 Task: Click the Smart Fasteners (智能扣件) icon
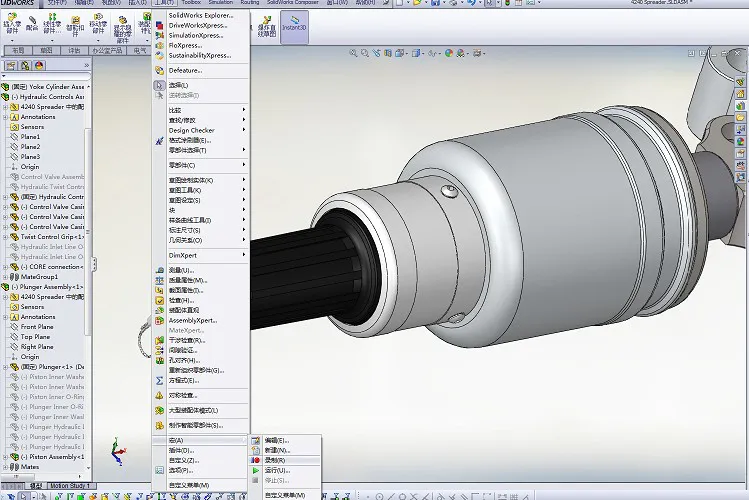(x=75, y=20)
